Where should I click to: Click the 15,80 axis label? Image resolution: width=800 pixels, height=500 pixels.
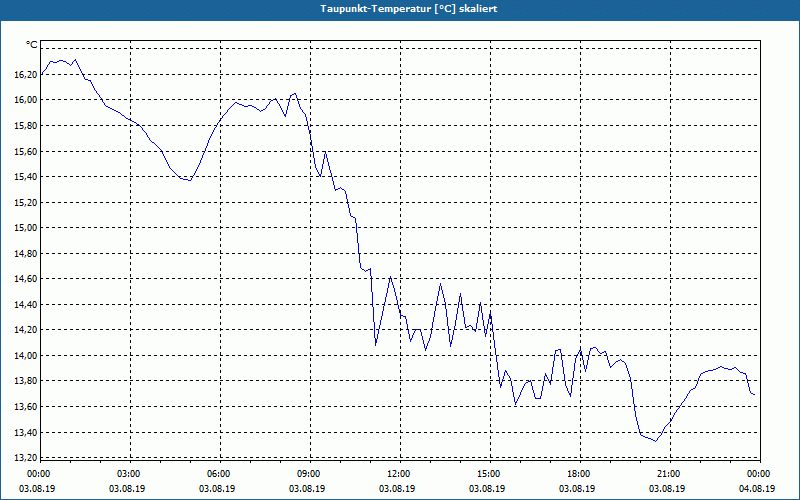25,126
